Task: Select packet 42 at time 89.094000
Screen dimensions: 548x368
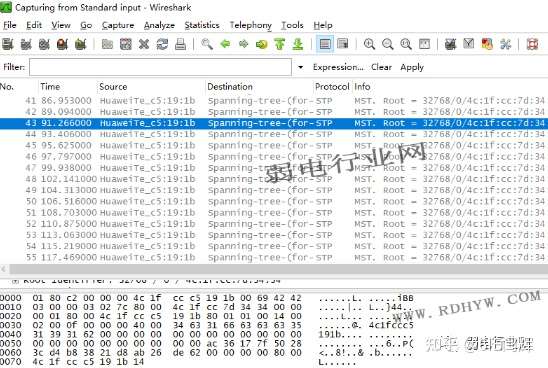Action: click(x=274, y=112)
